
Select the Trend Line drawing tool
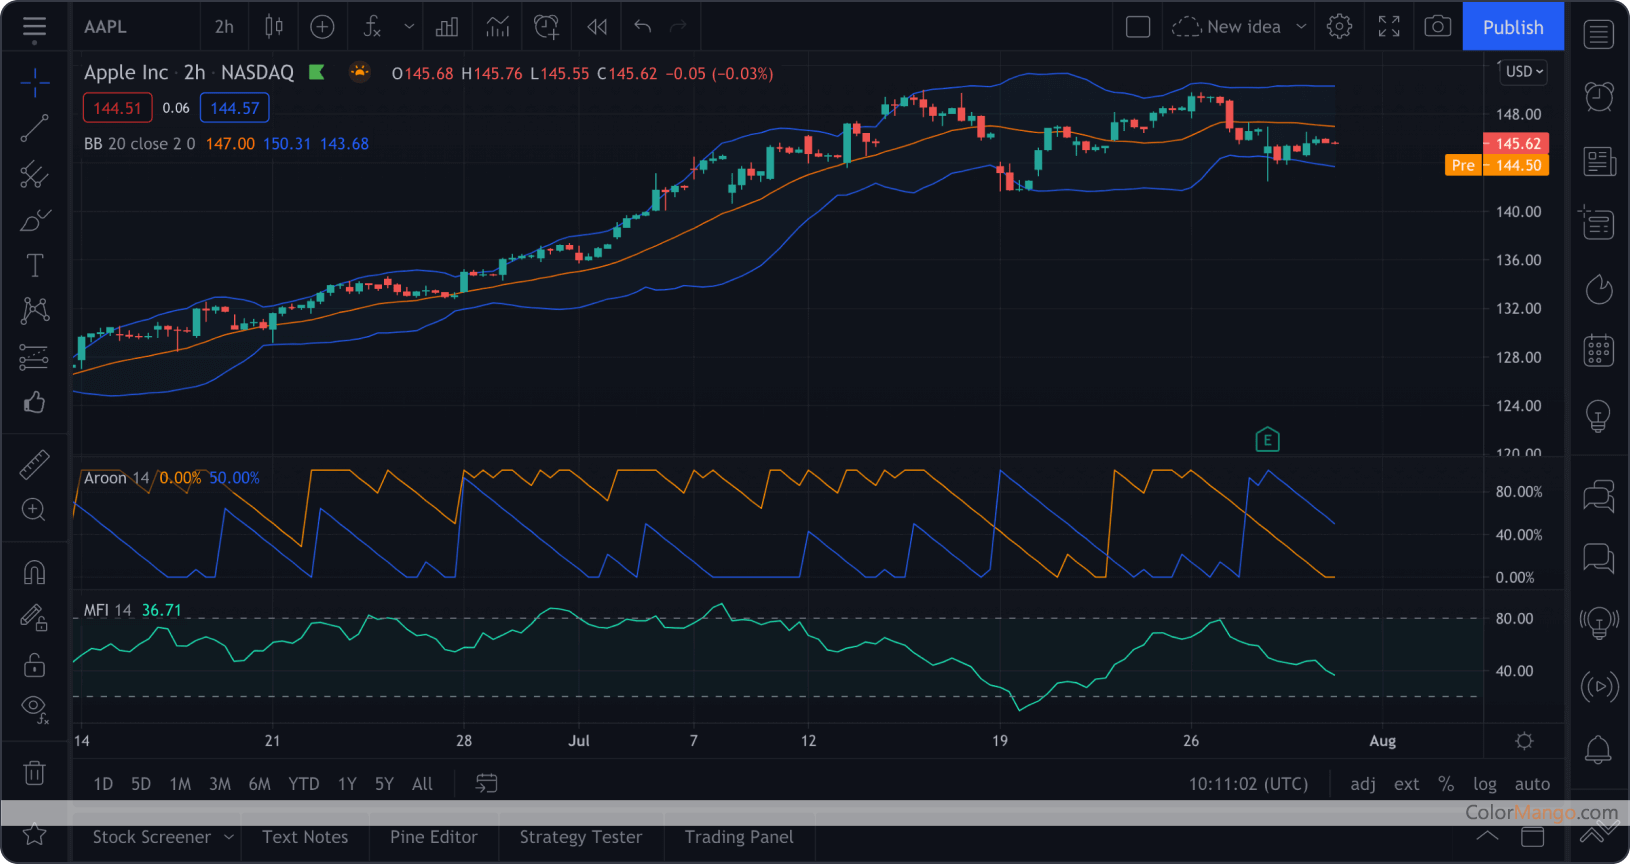pos(34,128)
